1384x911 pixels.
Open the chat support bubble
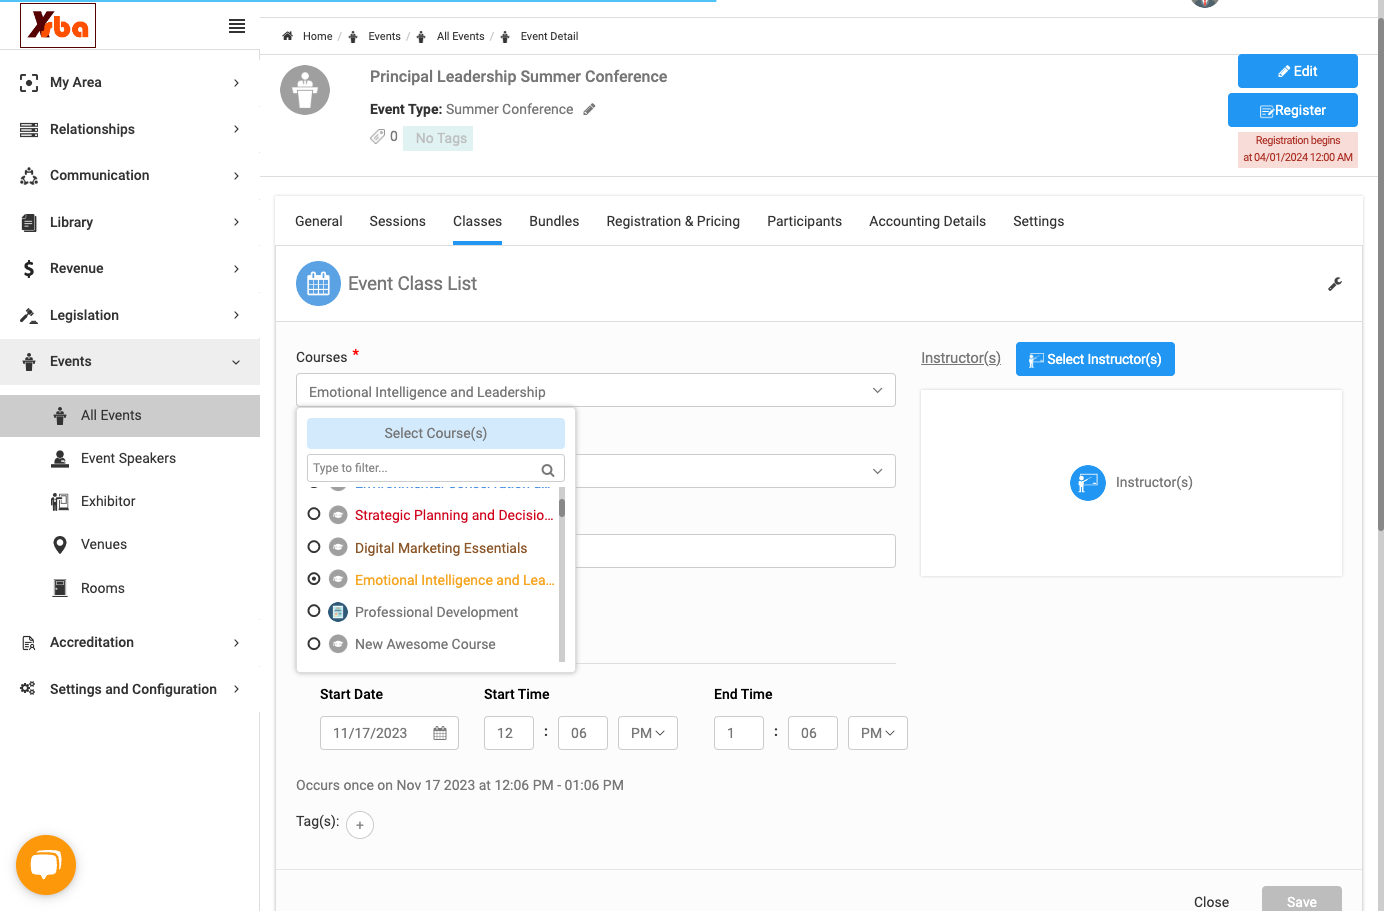tap(46, 865)
